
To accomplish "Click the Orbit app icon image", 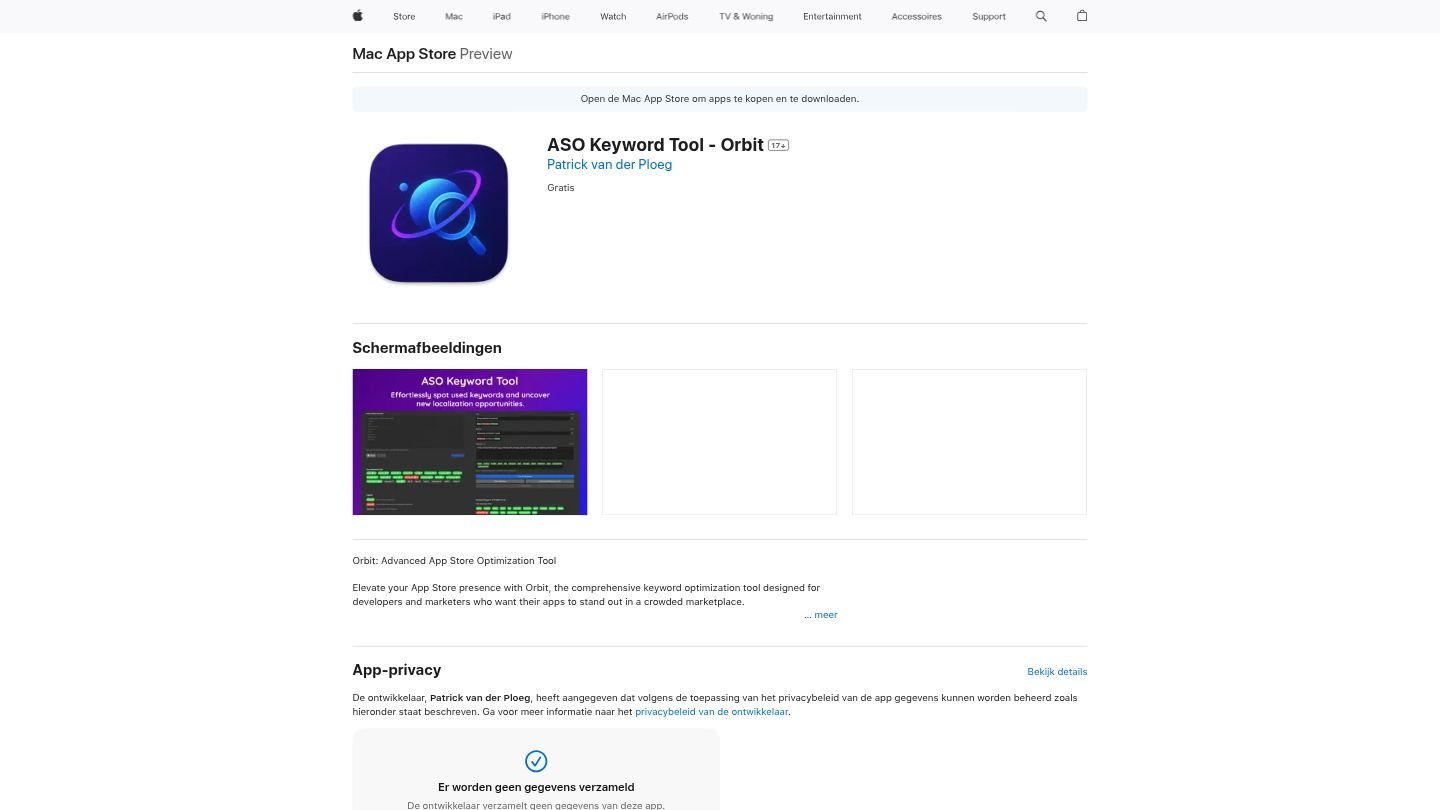I will (439, 213).
